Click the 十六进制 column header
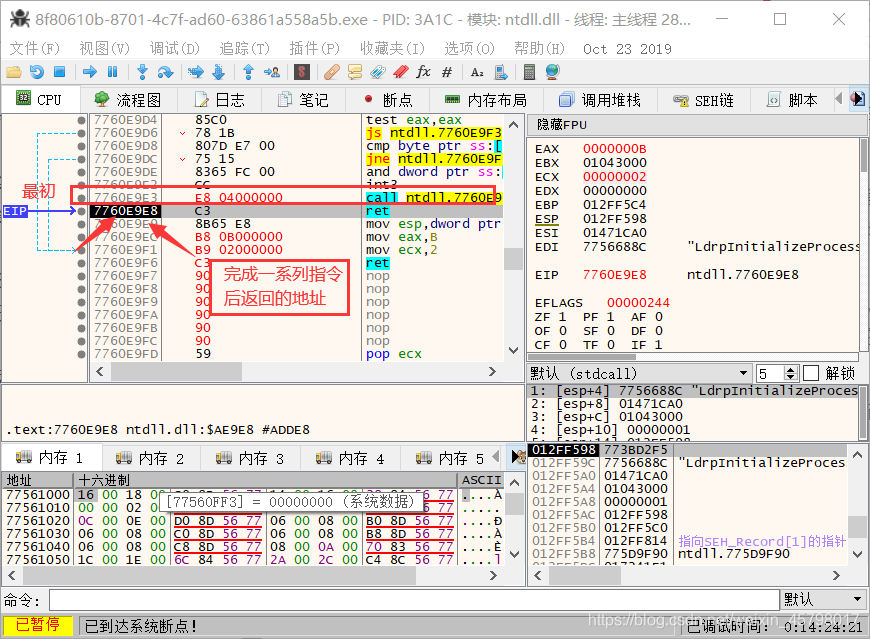The height and width of the screenshot is (639, 870). [x=265, y=480]
